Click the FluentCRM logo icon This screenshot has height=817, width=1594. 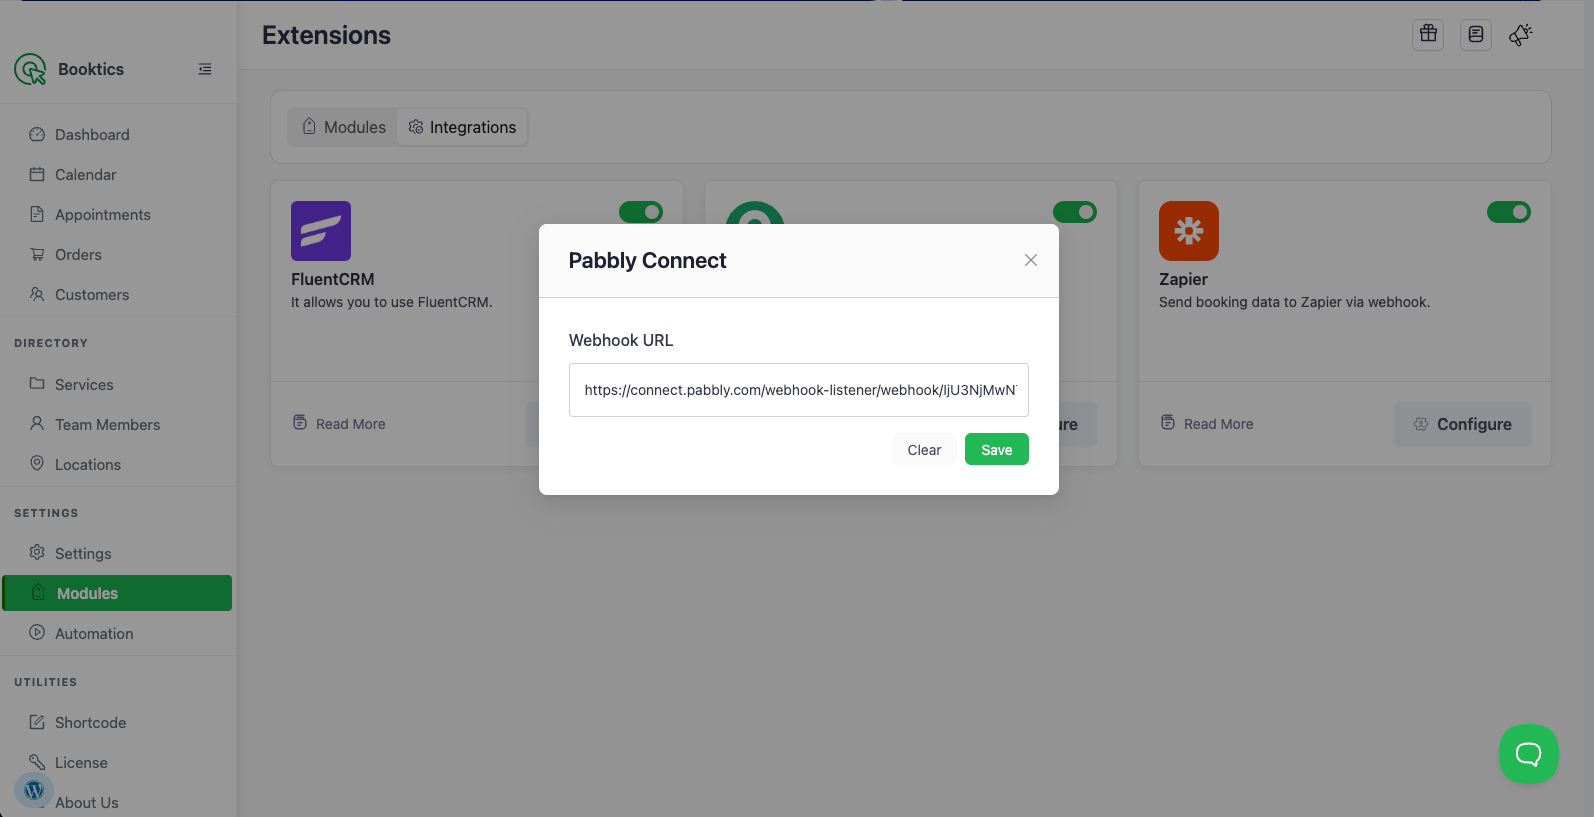point(321,231)
